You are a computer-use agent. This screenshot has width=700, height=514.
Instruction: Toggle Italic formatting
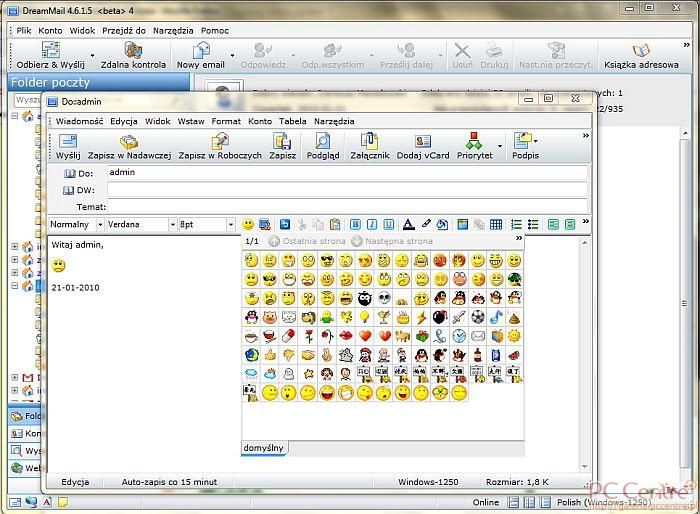pos(372,224)
